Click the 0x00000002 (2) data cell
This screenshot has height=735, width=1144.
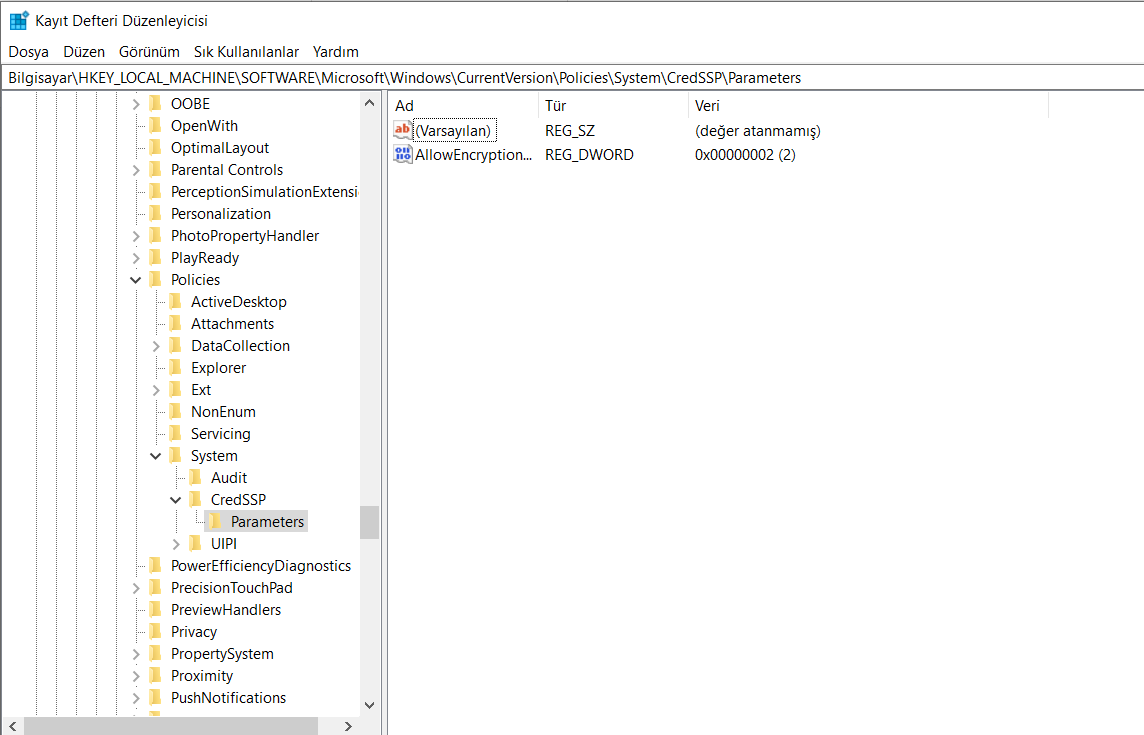(745, 155)
